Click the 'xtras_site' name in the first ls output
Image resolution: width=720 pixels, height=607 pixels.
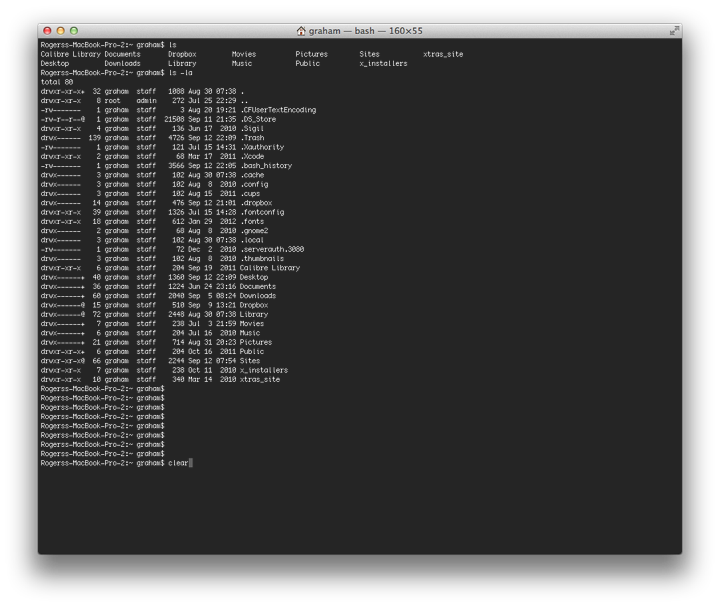click(x=443, y=54)
